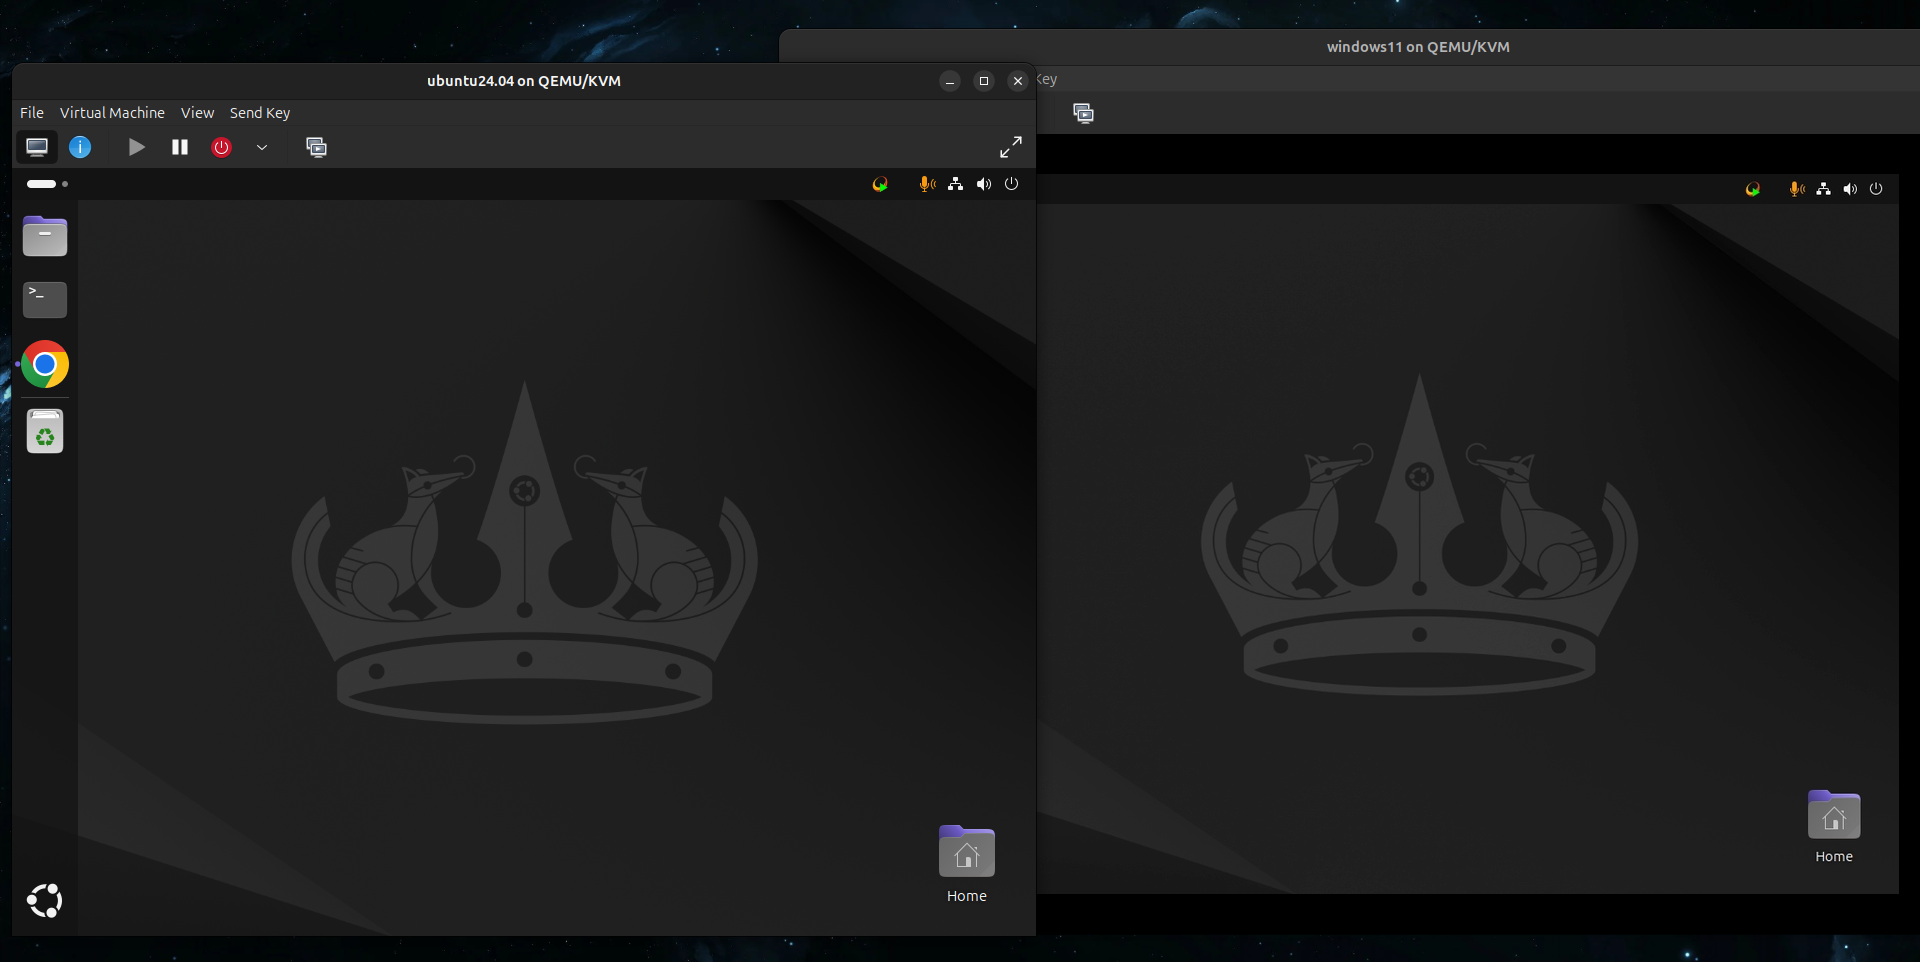This screenshot has width=1920, height=962.
Task: Show virtual hardware details via the info icon
Action: [80, 147]
